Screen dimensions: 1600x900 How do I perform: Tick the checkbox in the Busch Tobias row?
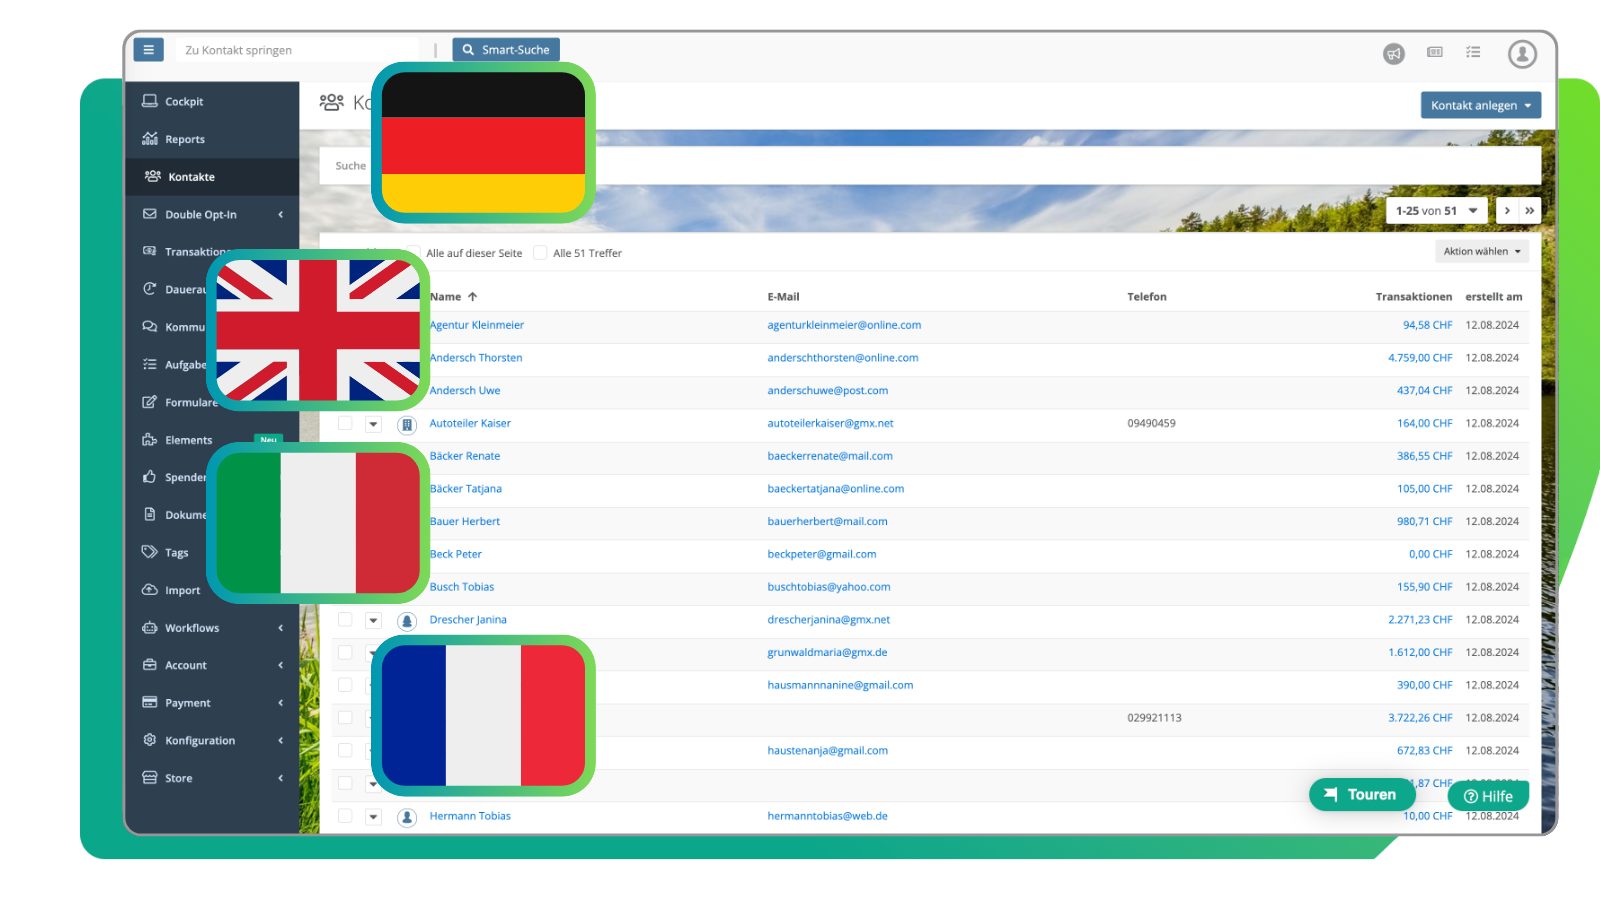(x=345, y=587)
